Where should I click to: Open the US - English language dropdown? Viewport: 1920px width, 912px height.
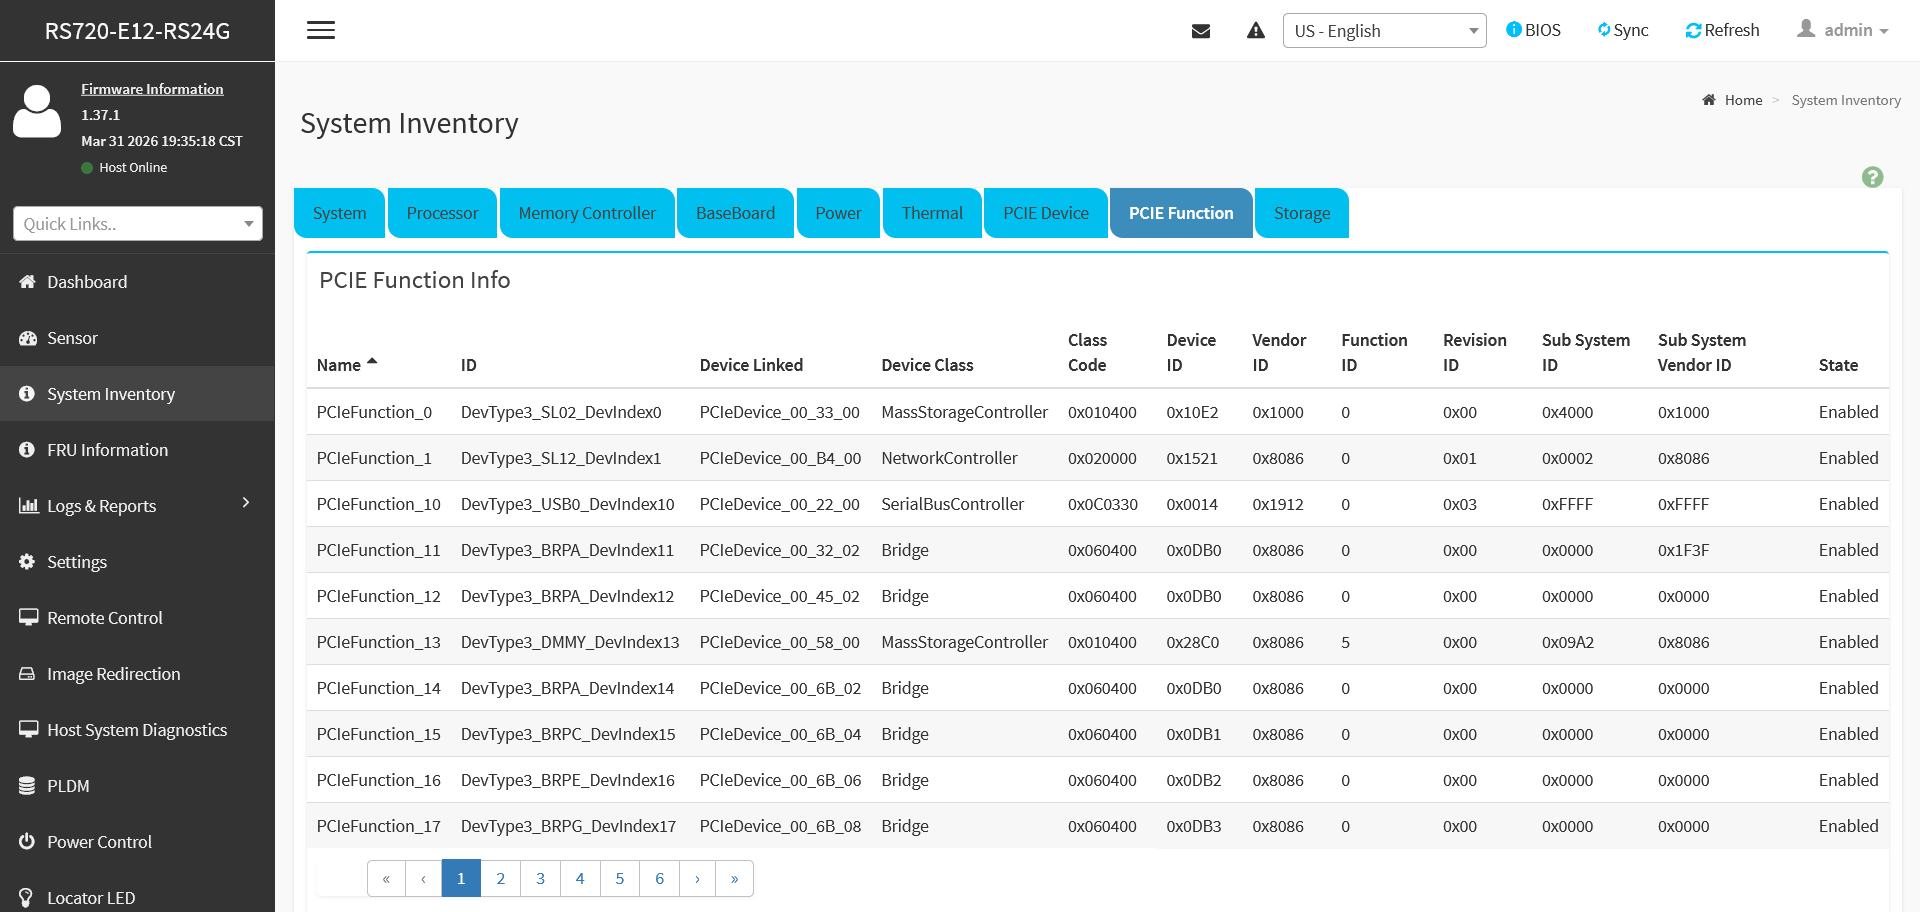(1384, 31)
